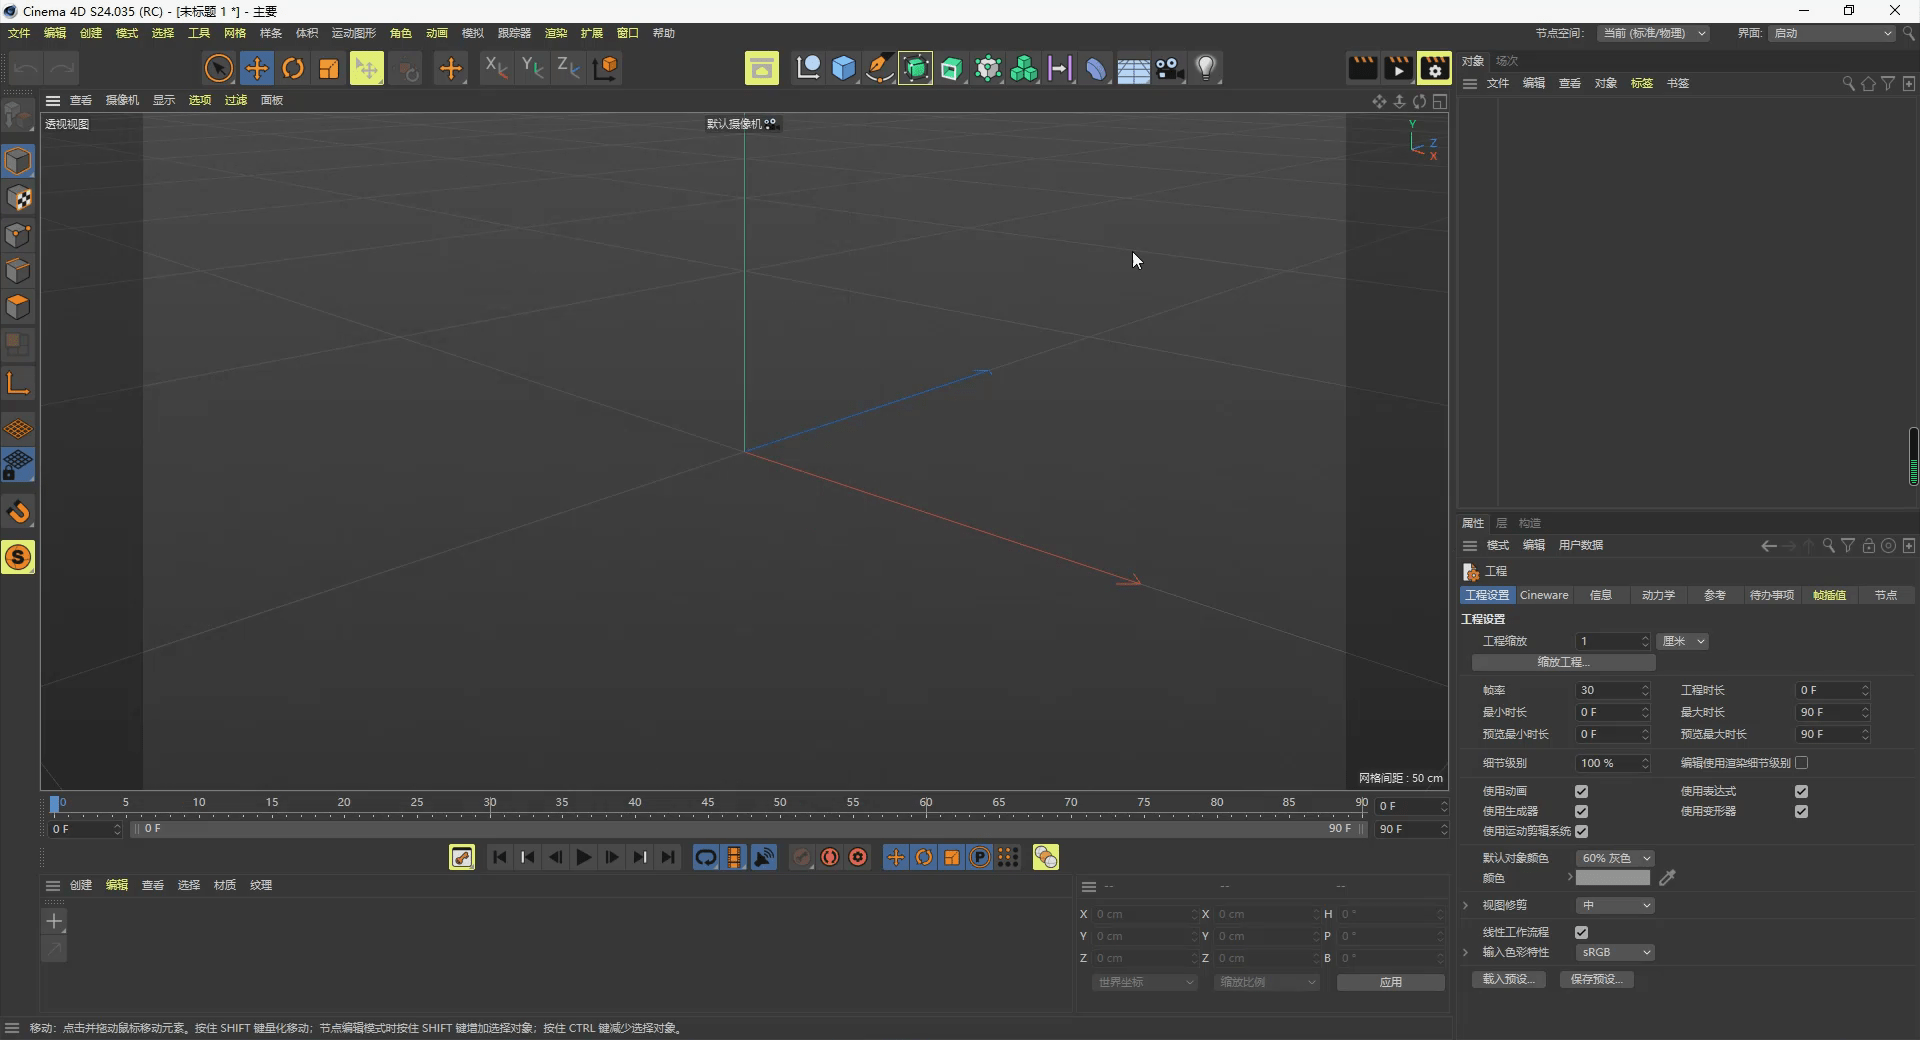Open the 渲染 menu
Viewport: 1920px width, 1040px height.
point(556,33)
